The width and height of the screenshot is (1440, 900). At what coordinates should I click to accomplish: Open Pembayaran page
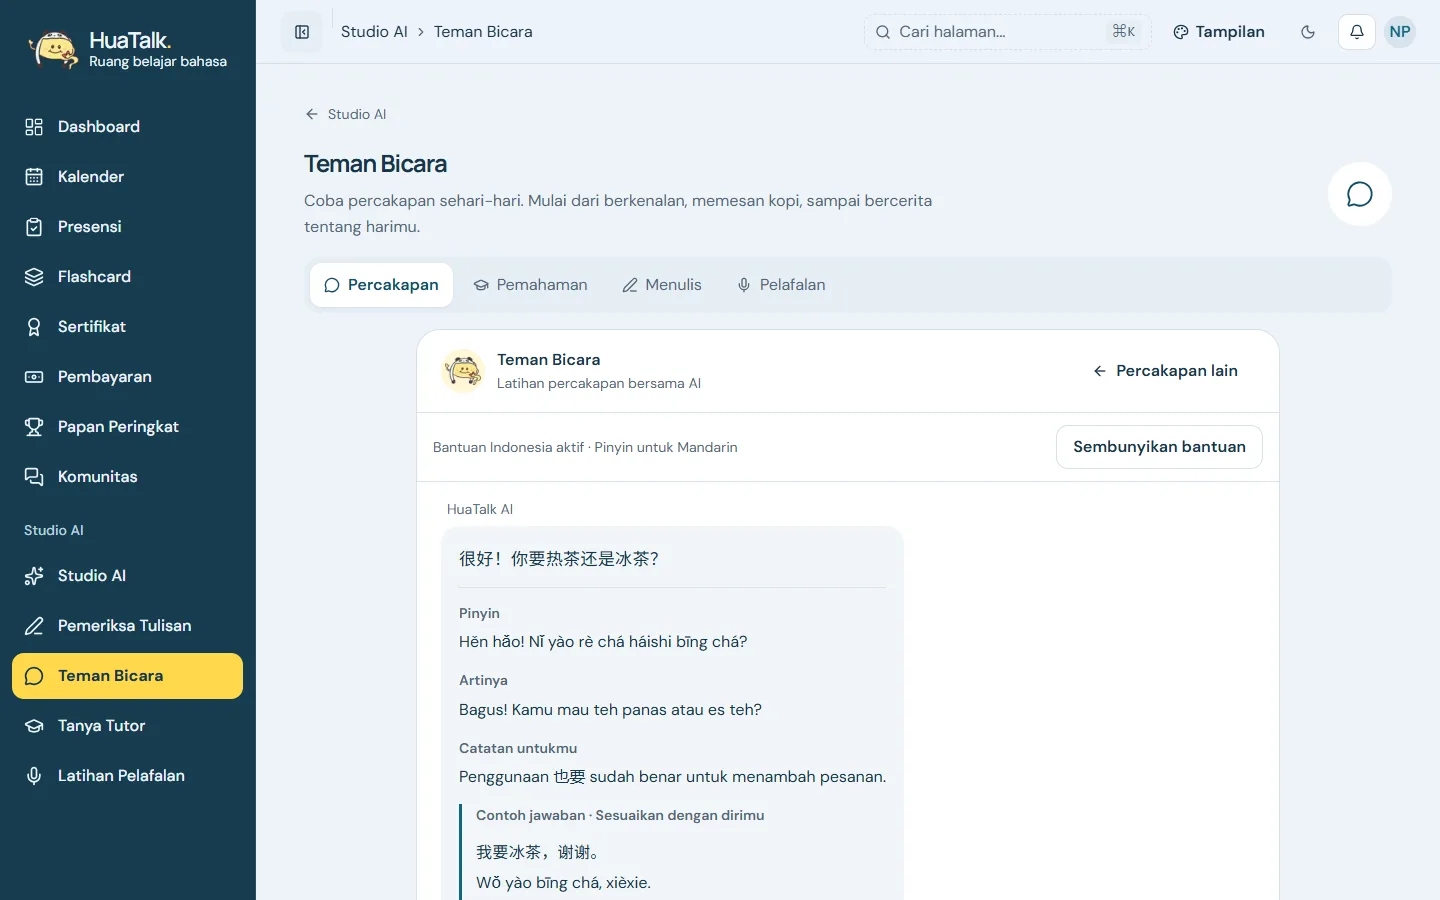127,377
